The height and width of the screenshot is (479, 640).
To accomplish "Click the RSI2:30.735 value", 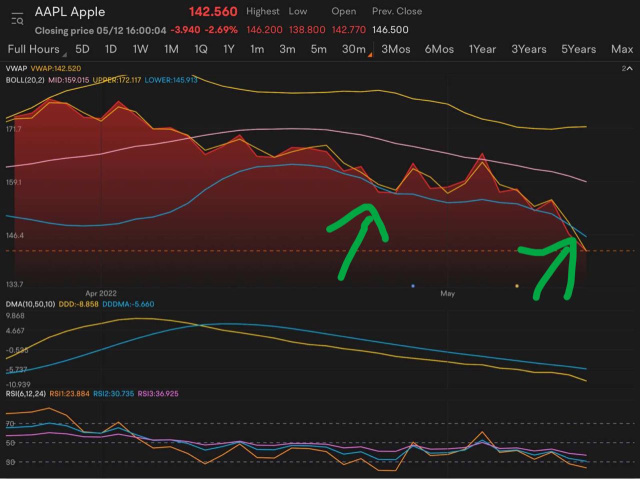I will pos(113,394).
